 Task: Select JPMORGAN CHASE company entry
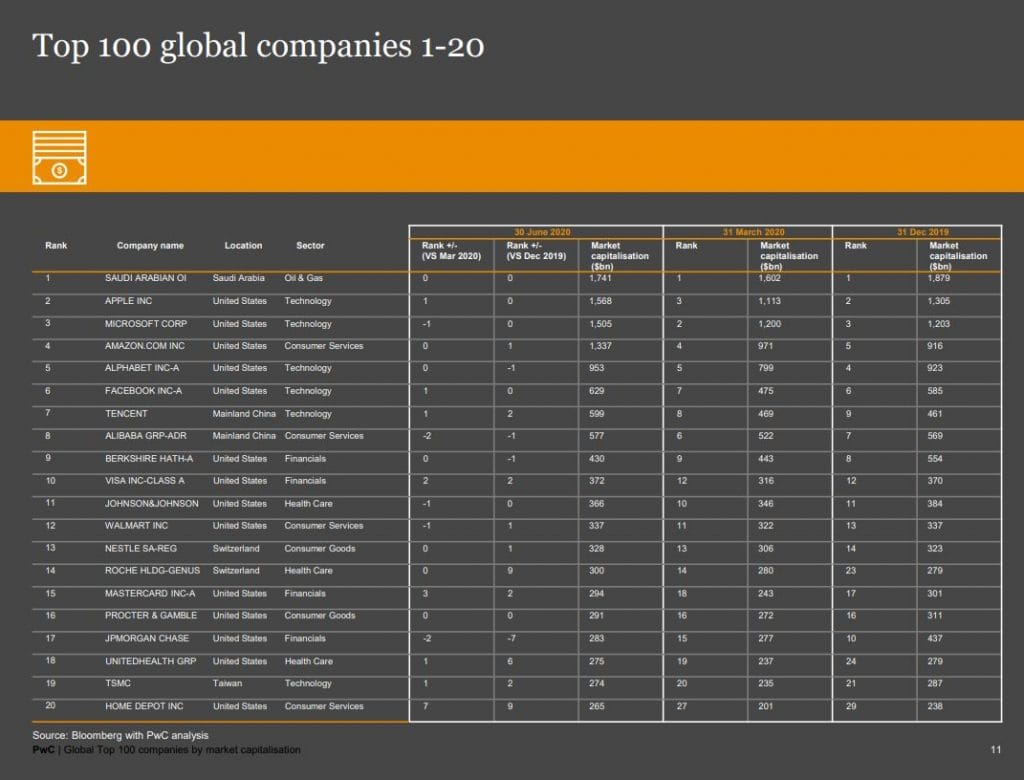point(147,638)
